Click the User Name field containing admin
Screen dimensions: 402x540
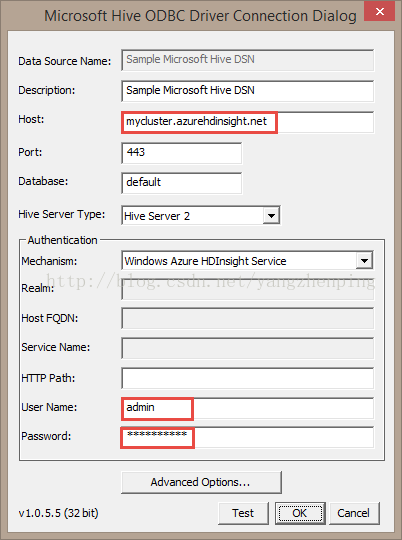click(x=247, y=408)
